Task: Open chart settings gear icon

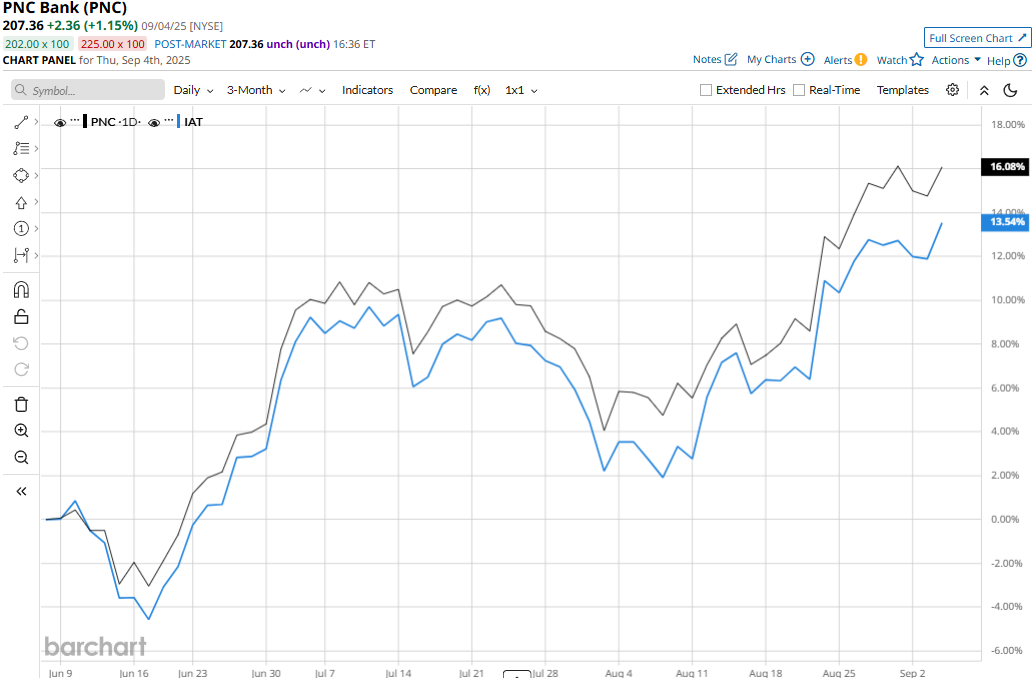Action: [x=952, y=90]
